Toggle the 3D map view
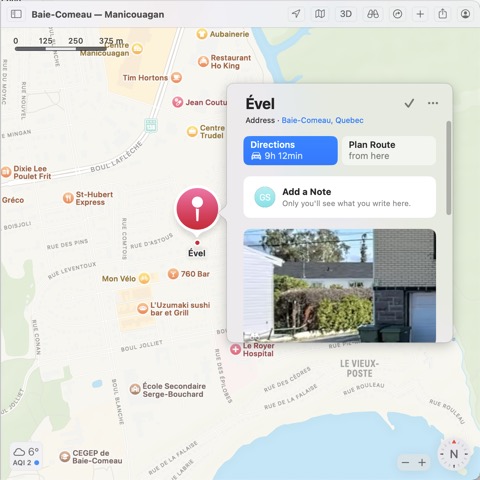The height and width of the screenshot is (480, 480). tap(346, 14)
